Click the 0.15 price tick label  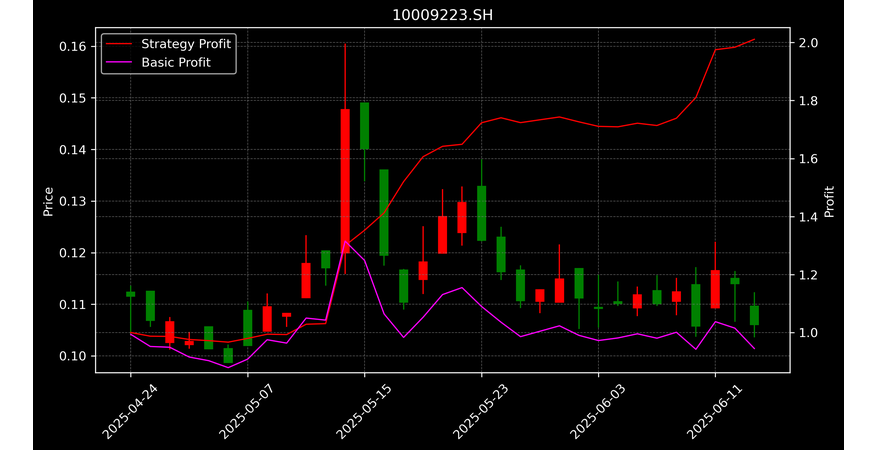click(73, 99)
